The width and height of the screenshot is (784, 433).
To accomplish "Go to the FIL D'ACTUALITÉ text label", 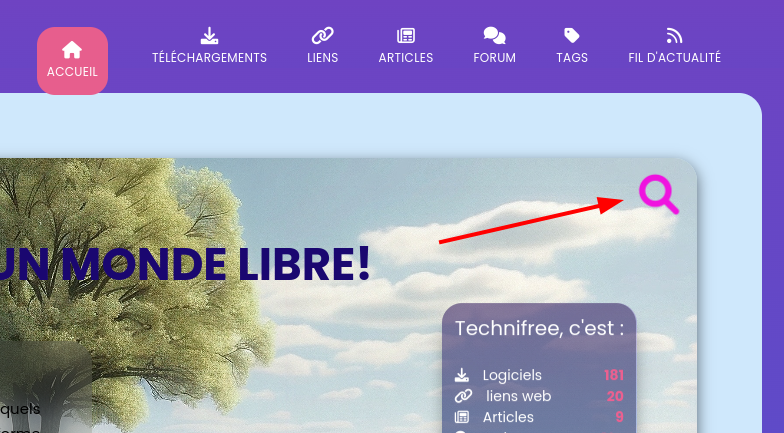I will point(674,58).
